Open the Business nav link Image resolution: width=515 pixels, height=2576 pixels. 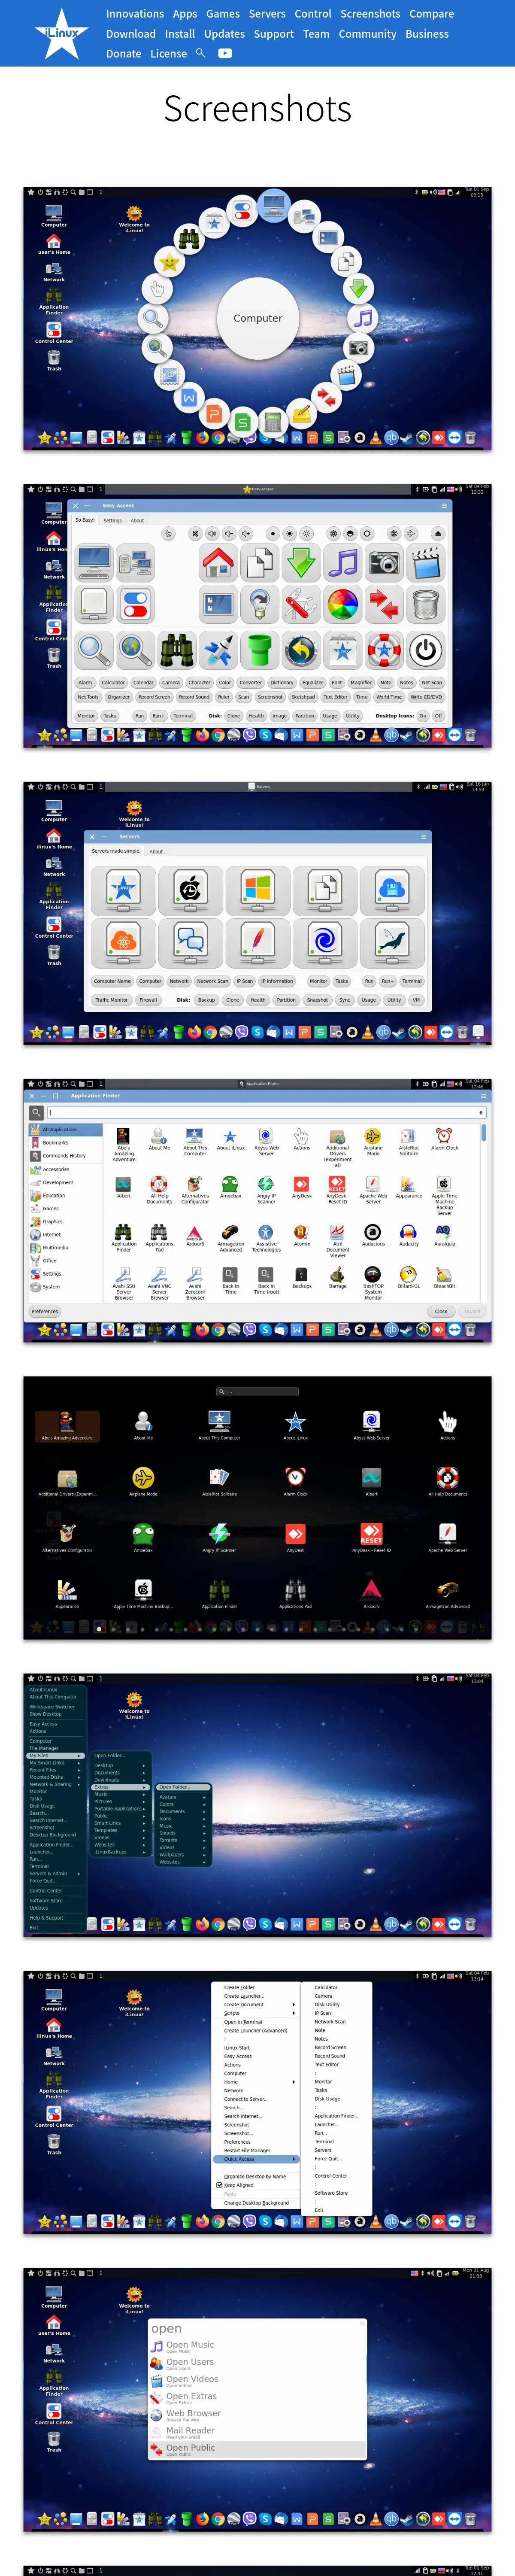click(x=427, y=34)
